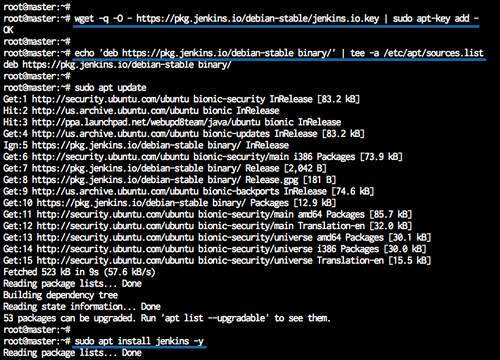The height and width of the screenshot is (360, 500).
Task: Click the Get:10 jenkins Packages [12.9 kB] line
Action: click(x=169, y=203)
